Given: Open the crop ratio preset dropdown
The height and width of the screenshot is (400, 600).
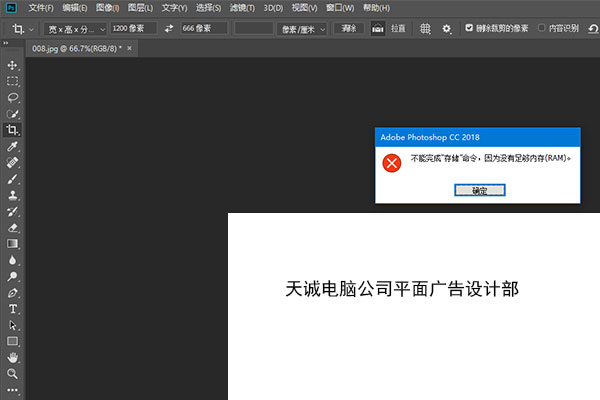Looking at the screenshot, I should coord(76,28).
